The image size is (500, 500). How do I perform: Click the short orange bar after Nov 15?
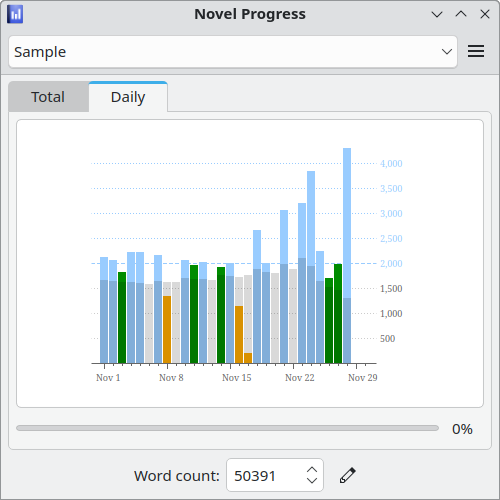[248, 358]
